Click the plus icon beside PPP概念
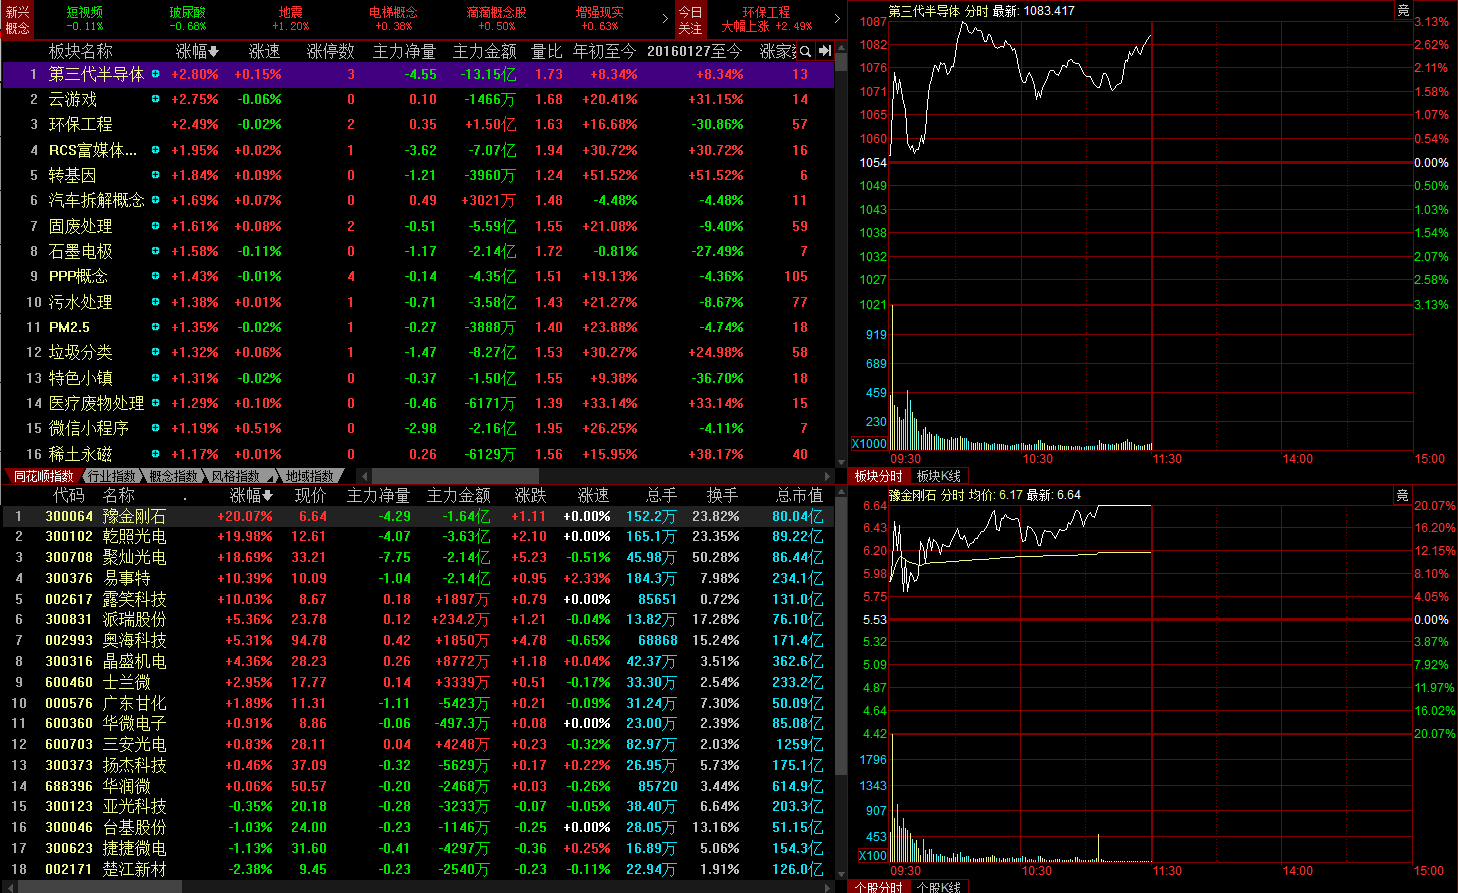Screen dimensions: 1458x893 tap(155, 276)
